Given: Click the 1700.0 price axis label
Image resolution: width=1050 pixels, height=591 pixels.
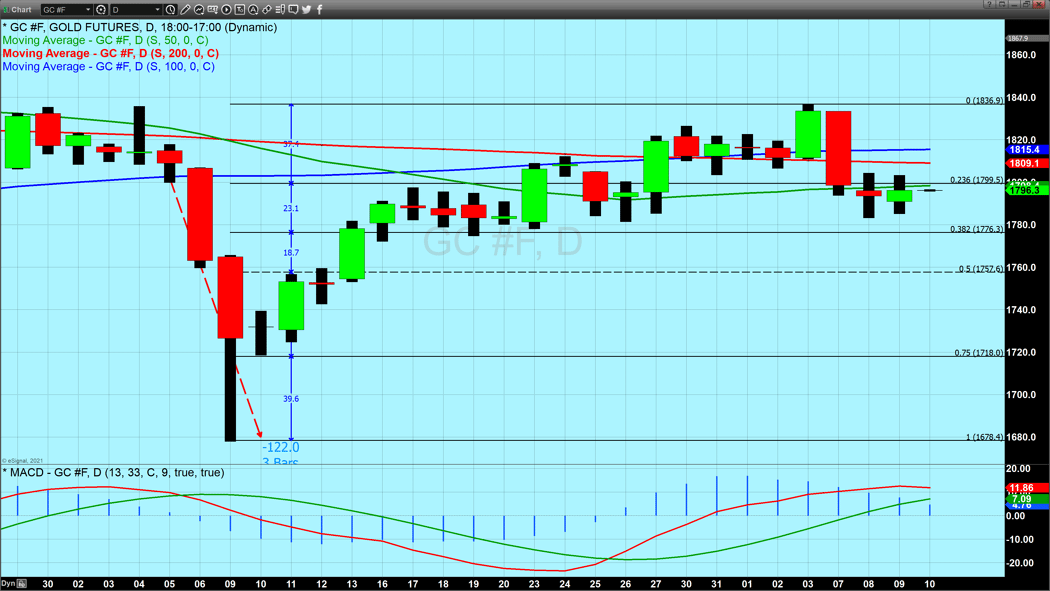Looking at the screenshot, I should [x=1021, y=395].
